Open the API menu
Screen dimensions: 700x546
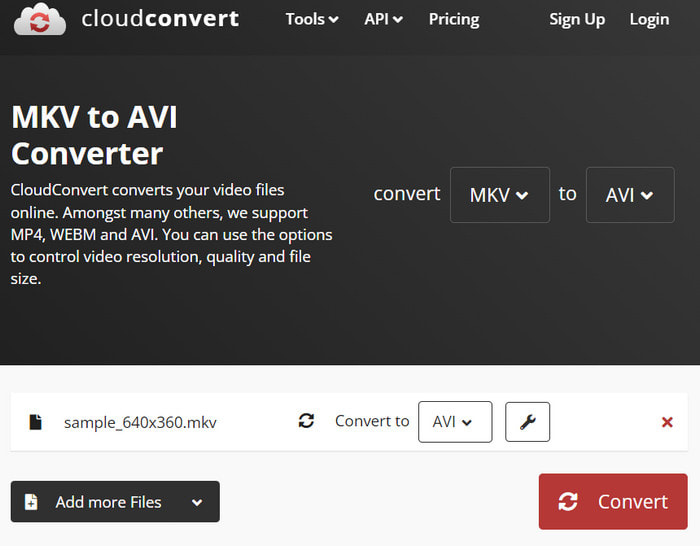pyautogui.click(x=383, y=19)
